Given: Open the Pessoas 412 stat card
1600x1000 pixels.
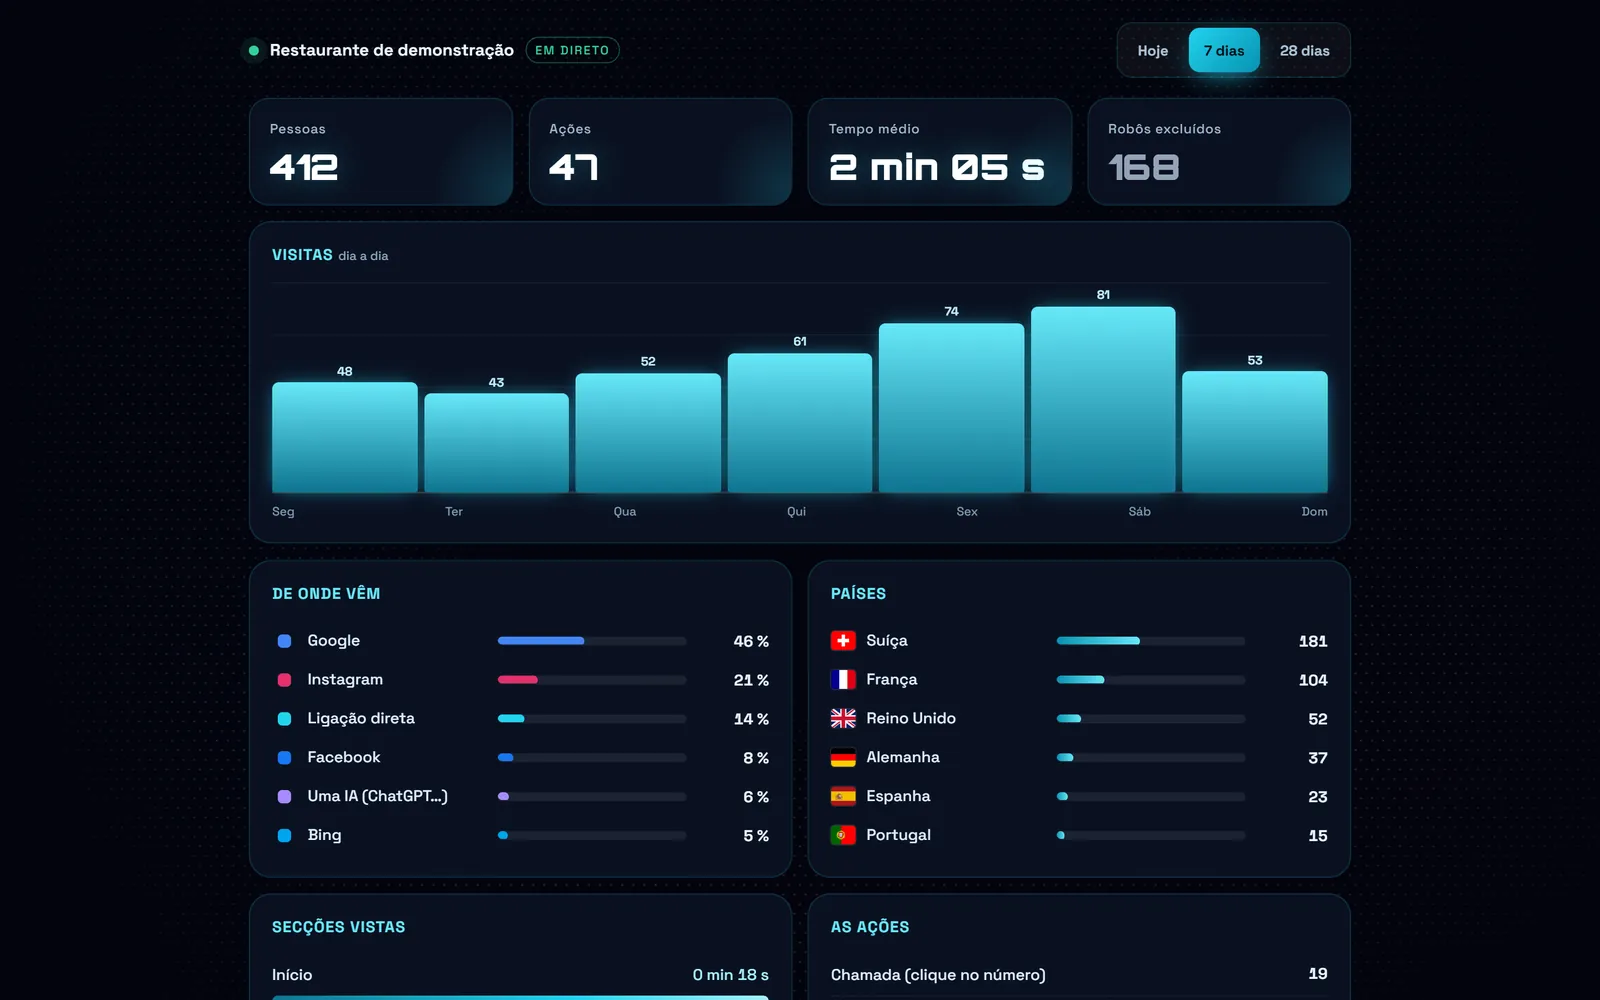Looking at the screenshot, I should pyautogui.click(x=381, y=152).
